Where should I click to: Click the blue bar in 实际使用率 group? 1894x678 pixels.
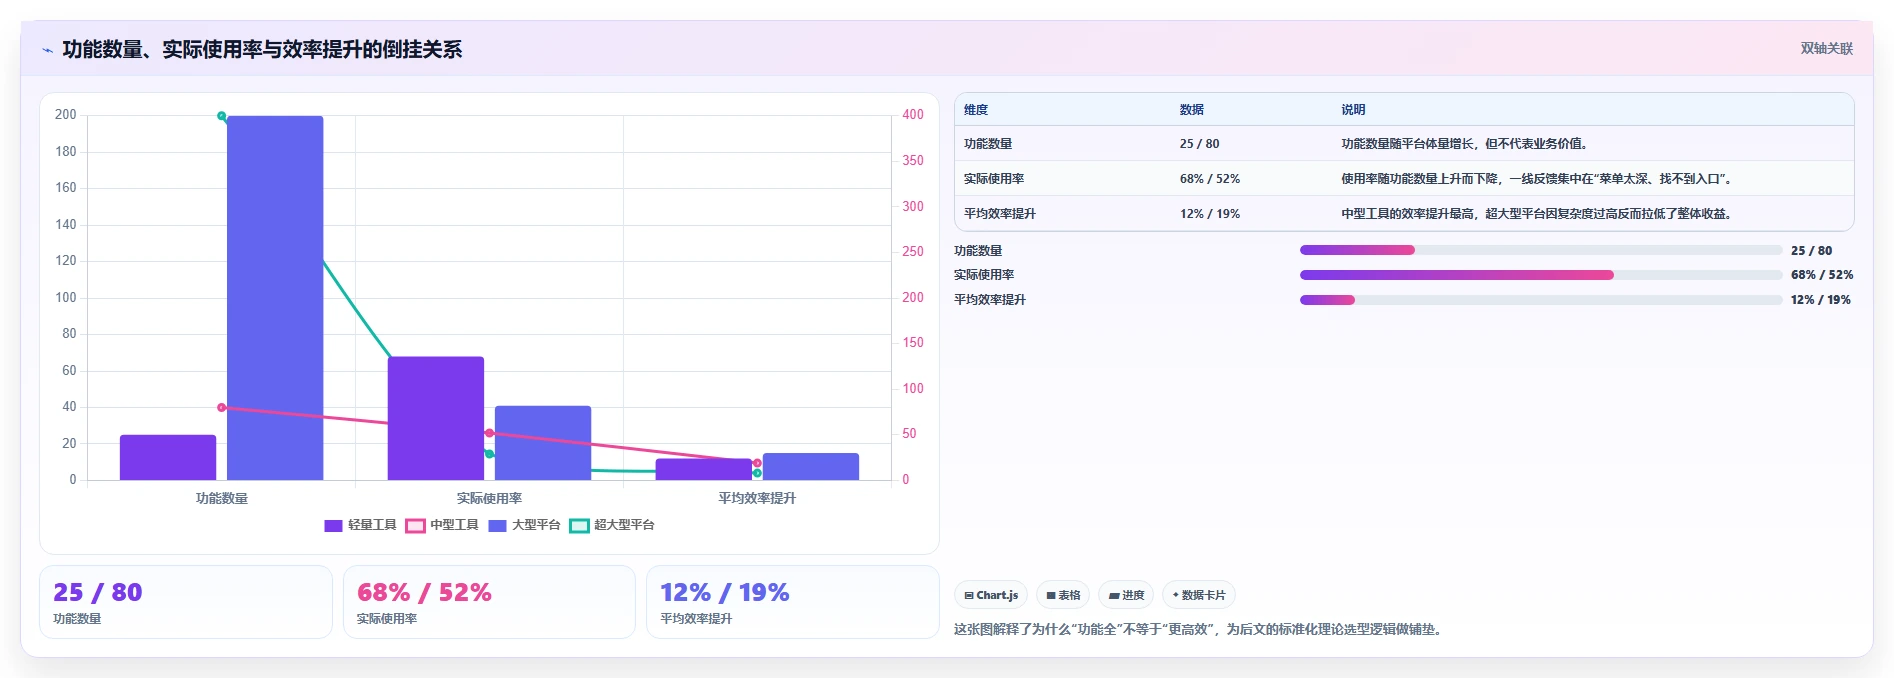(x=543, y=443)
